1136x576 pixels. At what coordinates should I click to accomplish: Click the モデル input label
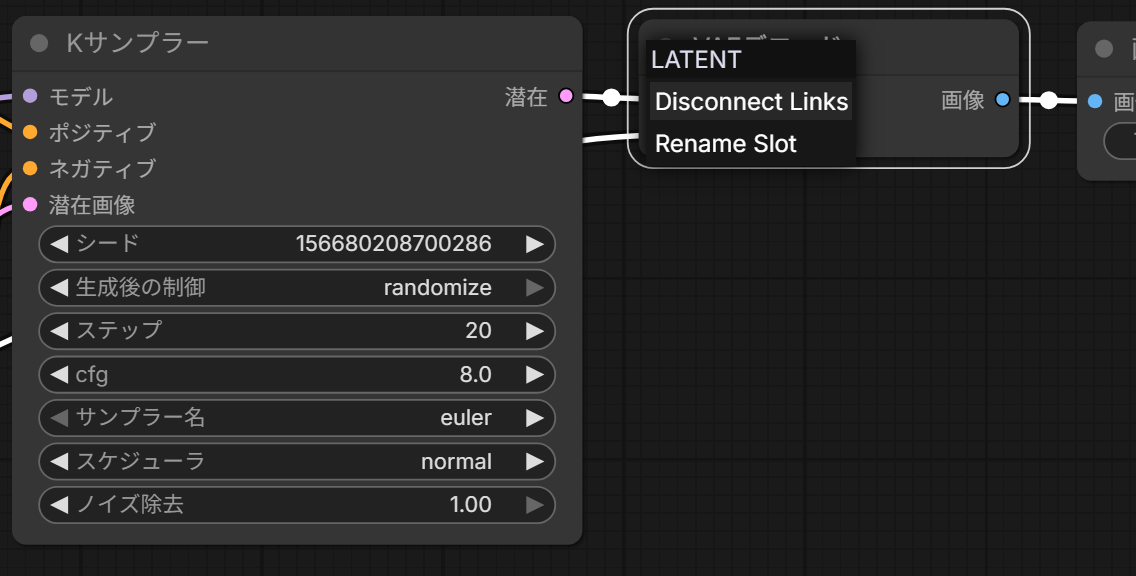click(80, 96)
